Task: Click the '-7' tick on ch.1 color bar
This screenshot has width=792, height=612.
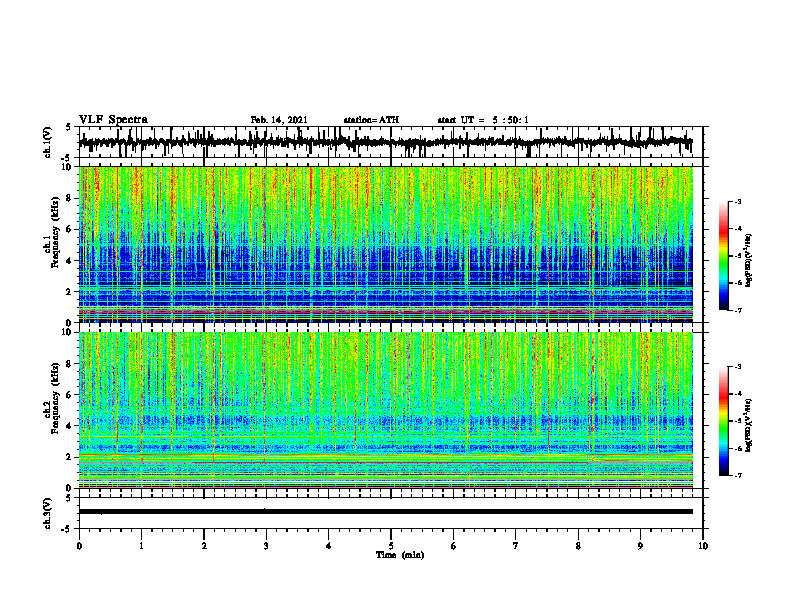Action: (738, 310)
